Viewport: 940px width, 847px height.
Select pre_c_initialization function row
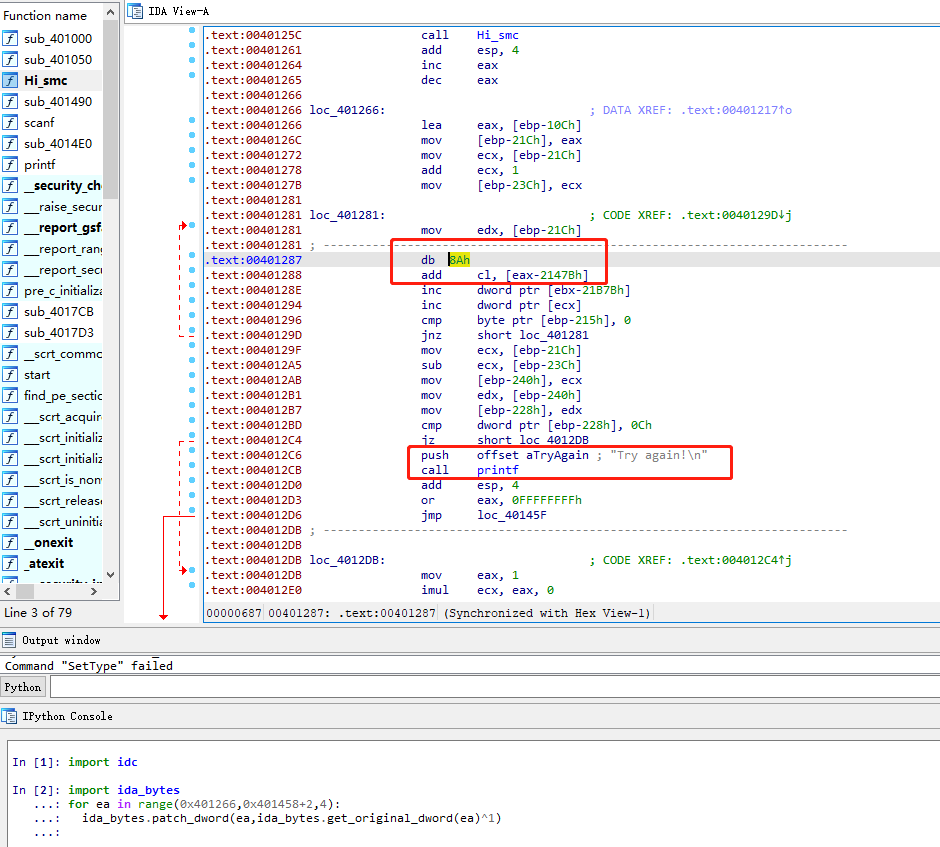52,291
